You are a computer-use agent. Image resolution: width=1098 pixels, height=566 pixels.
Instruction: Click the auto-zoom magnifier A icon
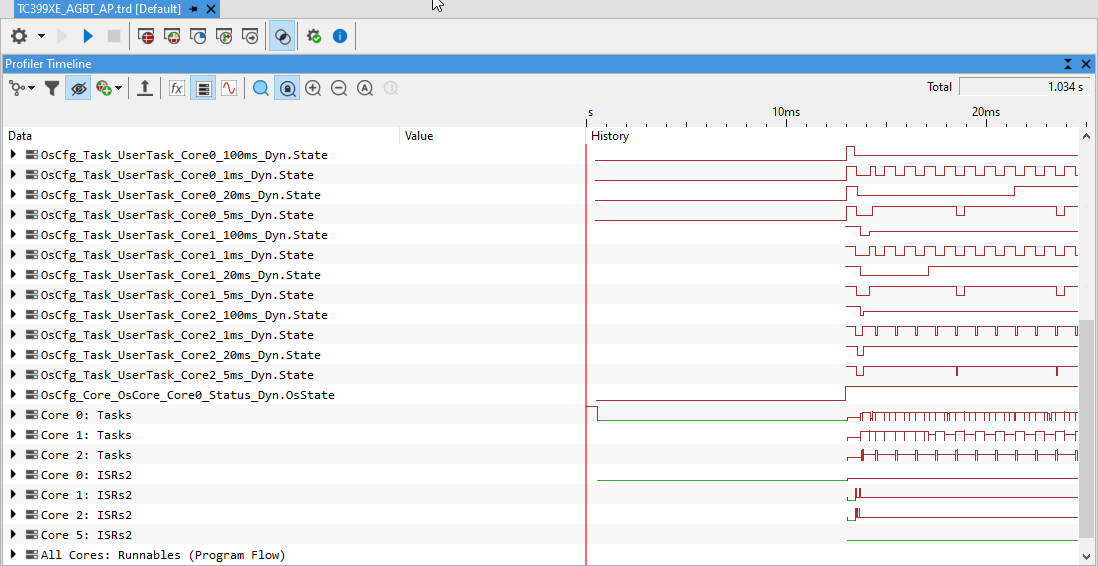pos(365,88)
